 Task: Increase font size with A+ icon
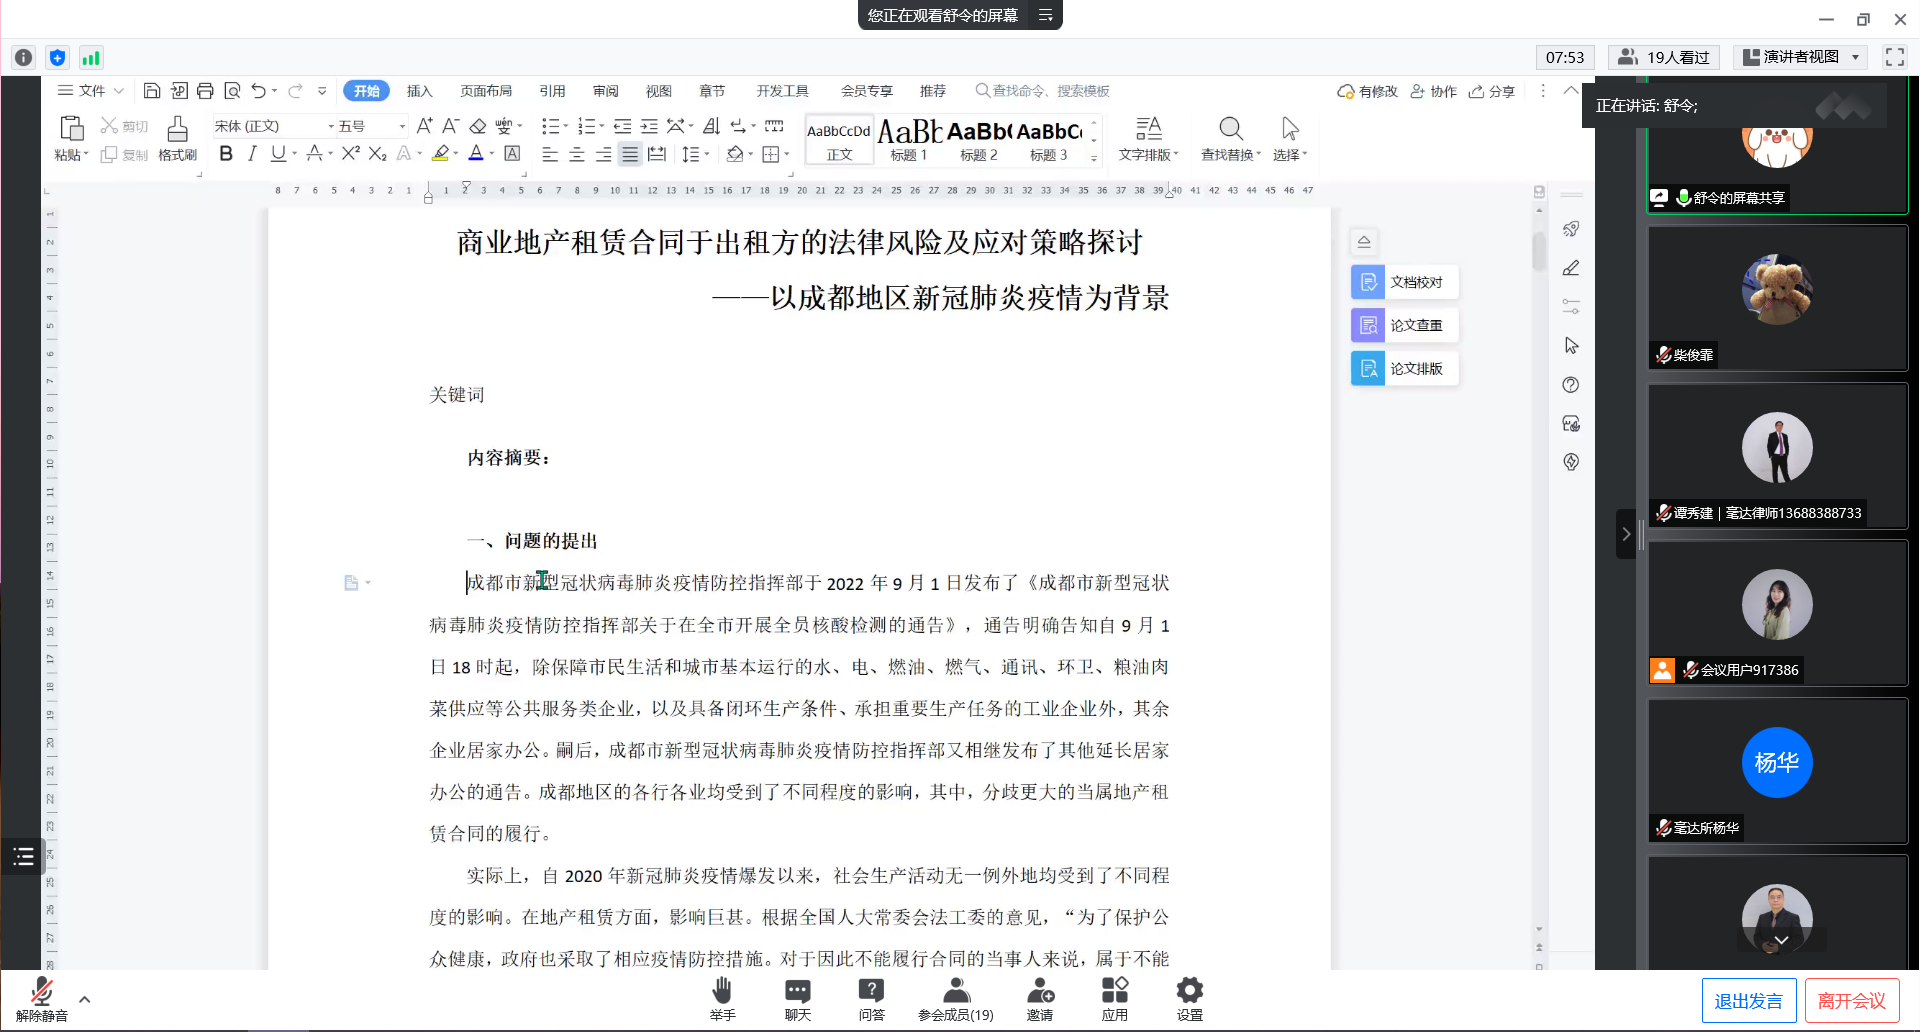[424, 126]
